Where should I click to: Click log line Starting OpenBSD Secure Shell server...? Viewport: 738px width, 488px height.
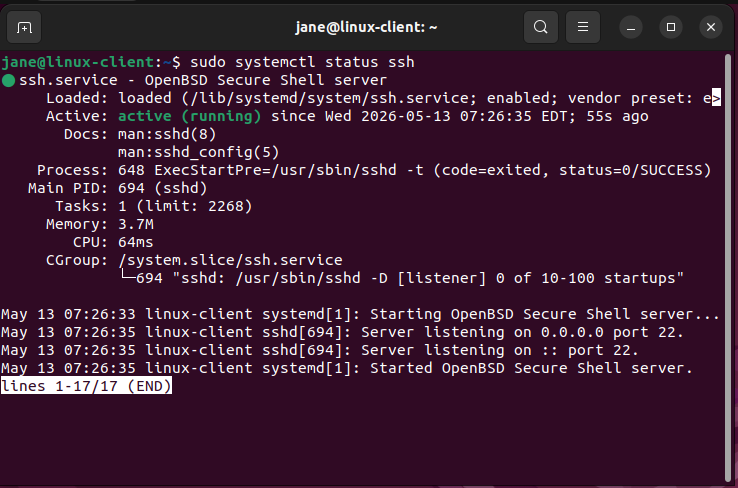click(x=360, y=314)
